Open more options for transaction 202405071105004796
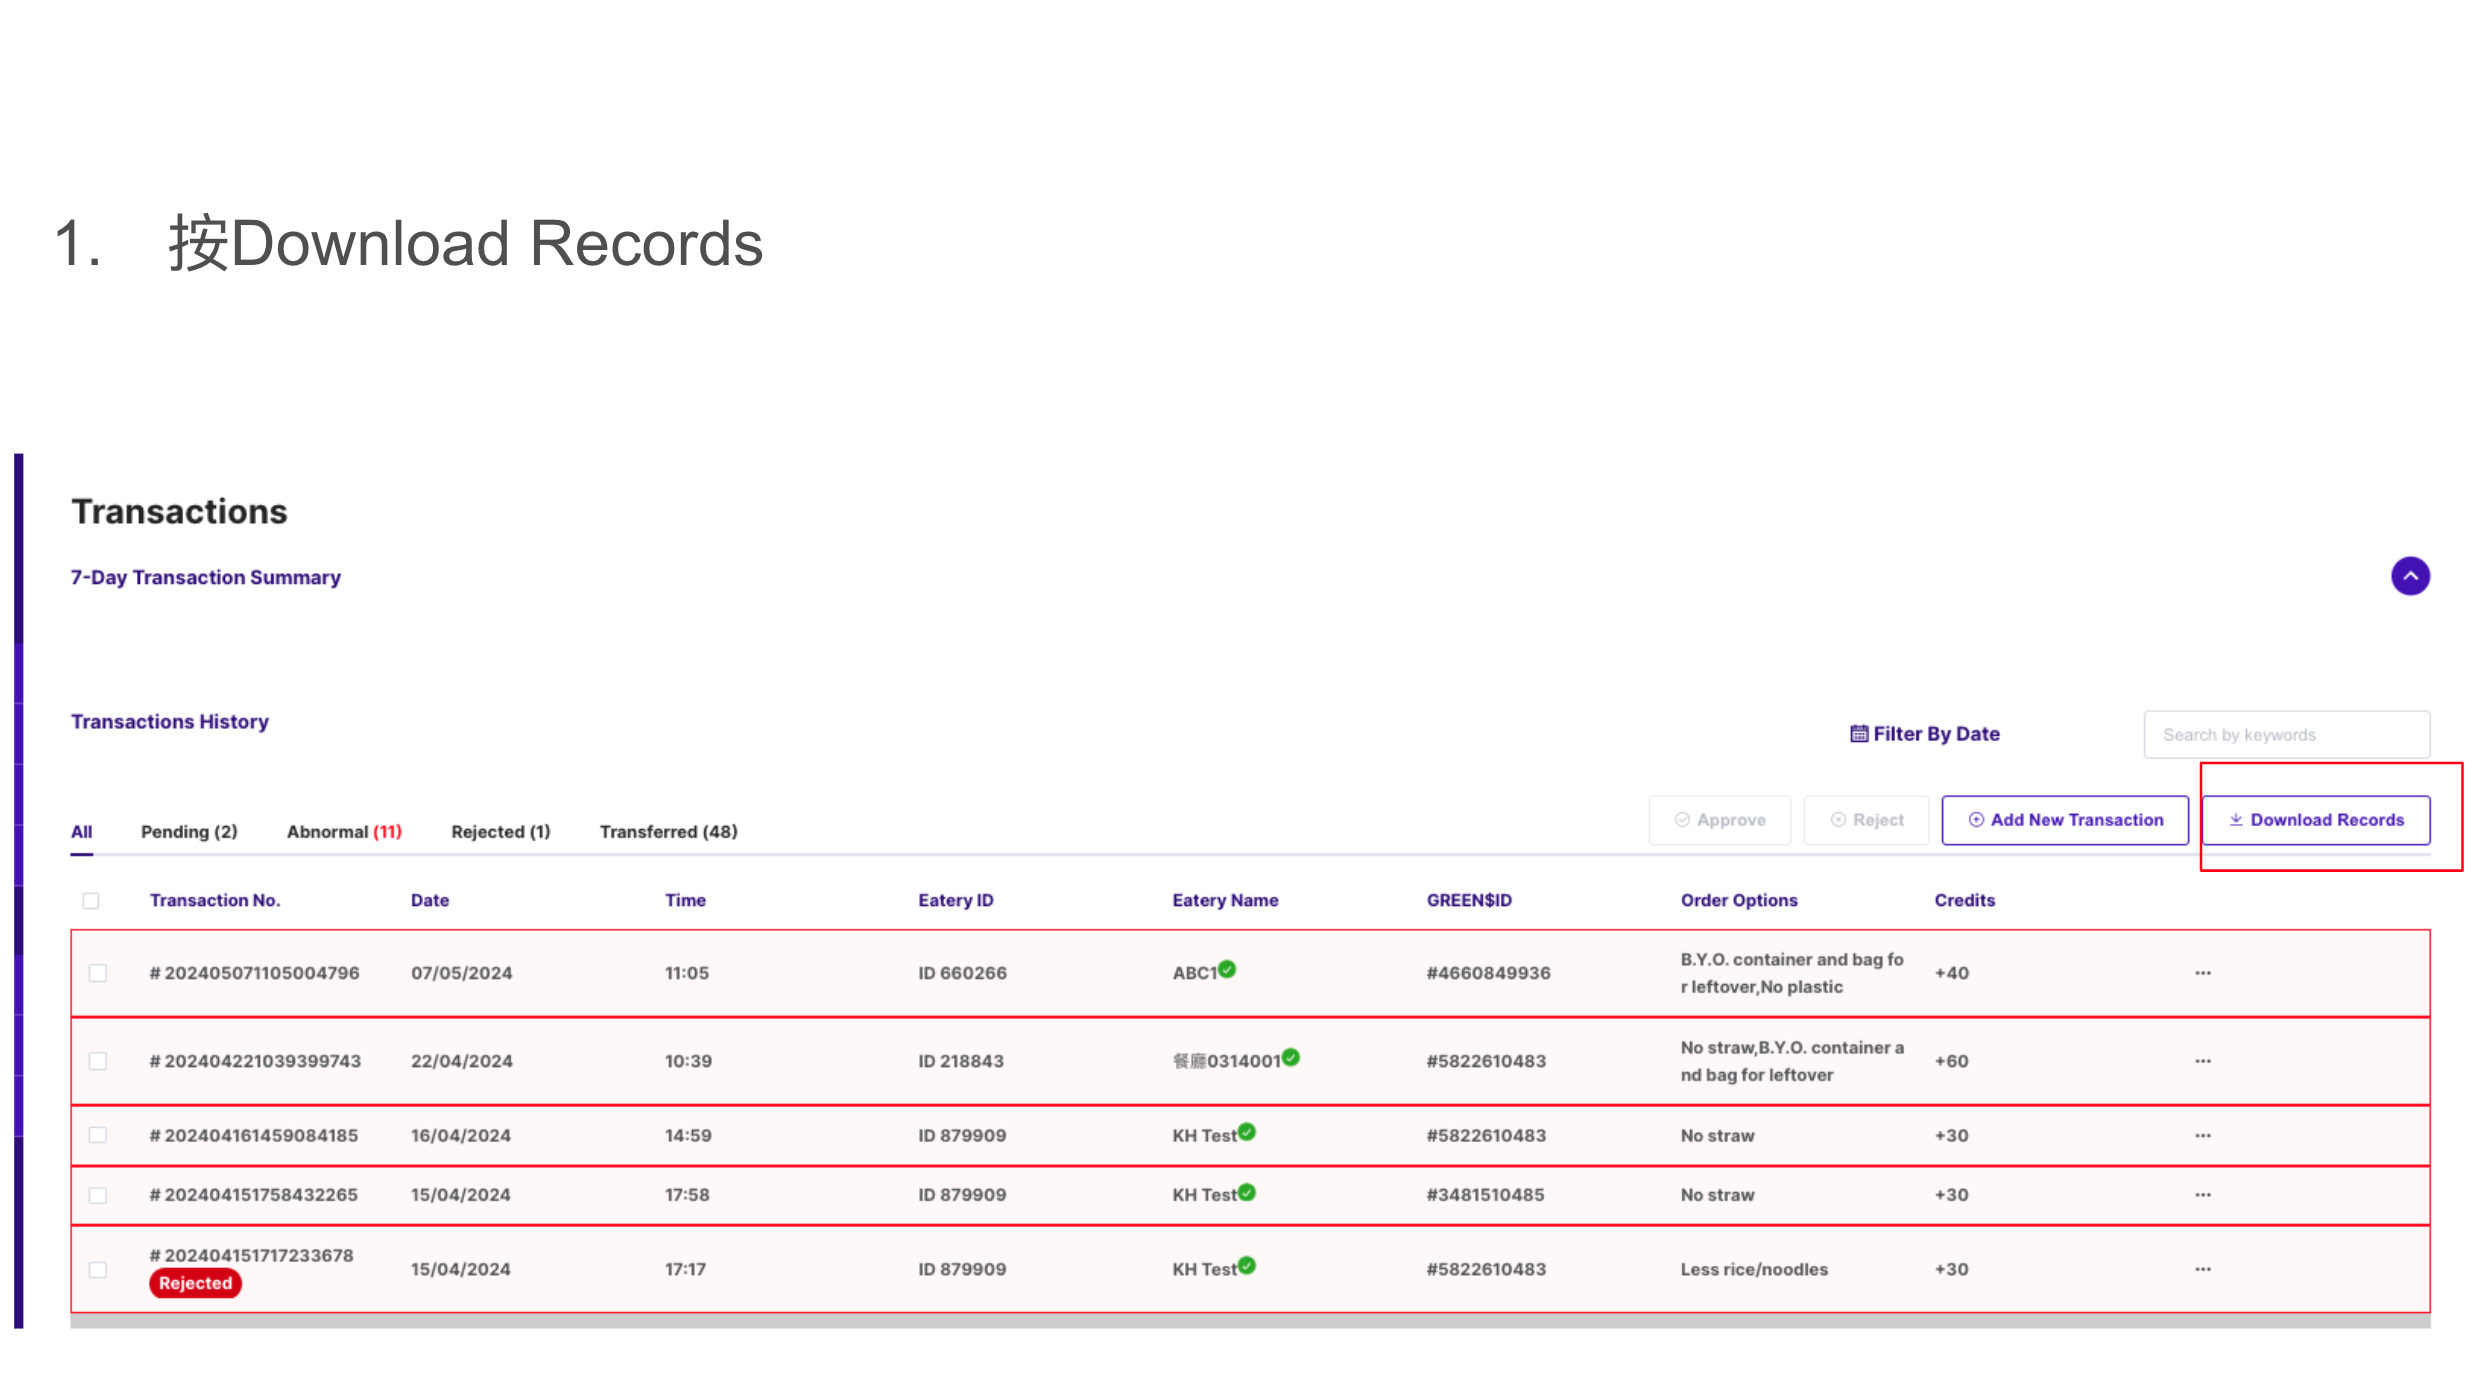Screen dimensions: 2476x1378 2202,973
